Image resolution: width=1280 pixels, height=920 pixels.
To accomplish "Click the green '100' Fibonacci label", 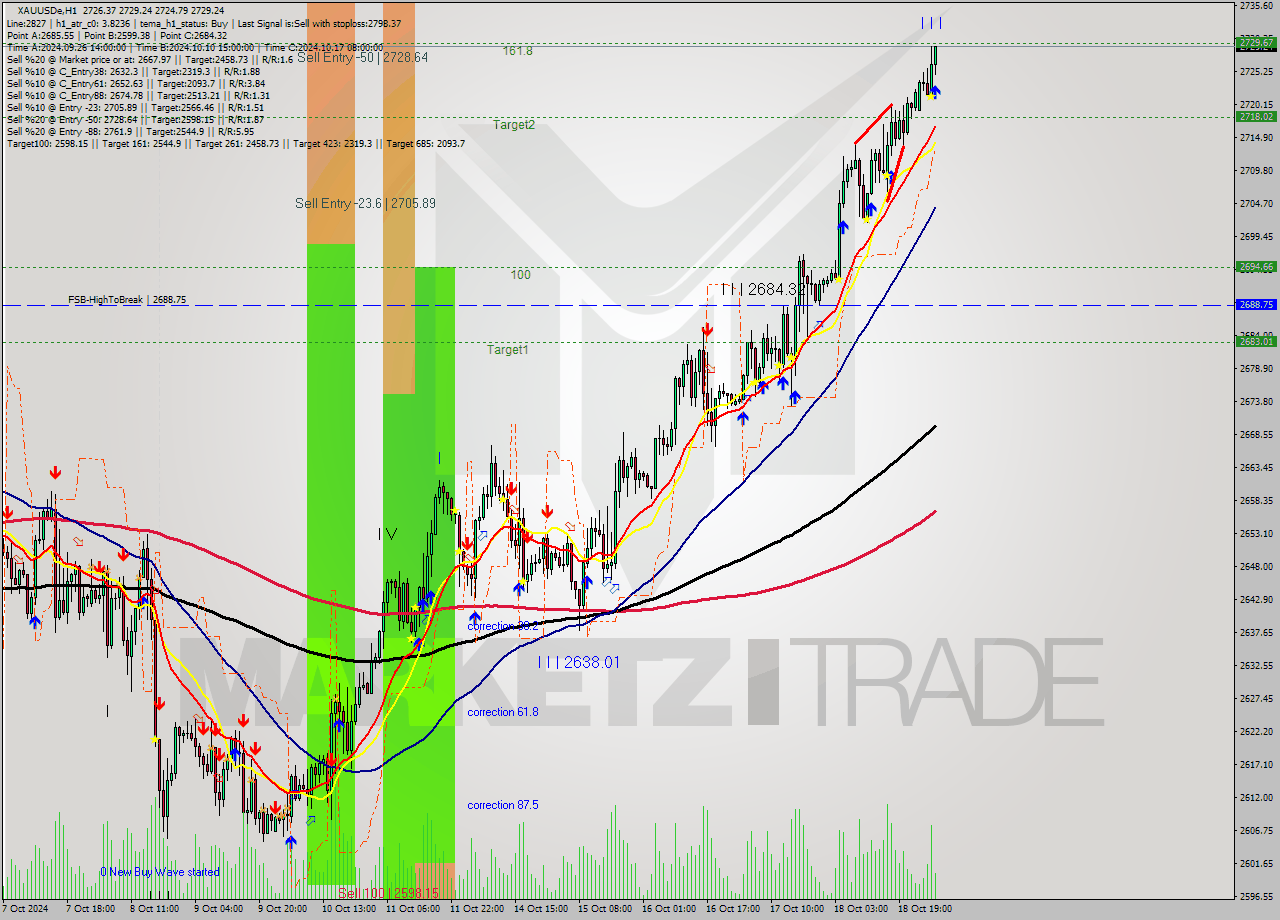I will (521, 274).
